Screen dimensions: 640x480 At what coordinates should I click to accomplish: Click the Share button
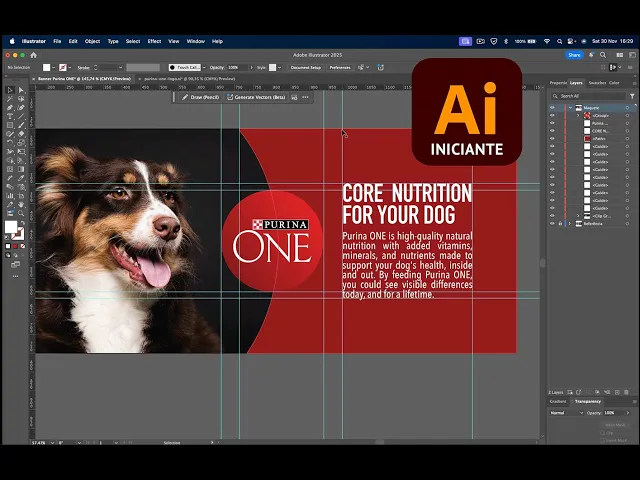[574, 55]
